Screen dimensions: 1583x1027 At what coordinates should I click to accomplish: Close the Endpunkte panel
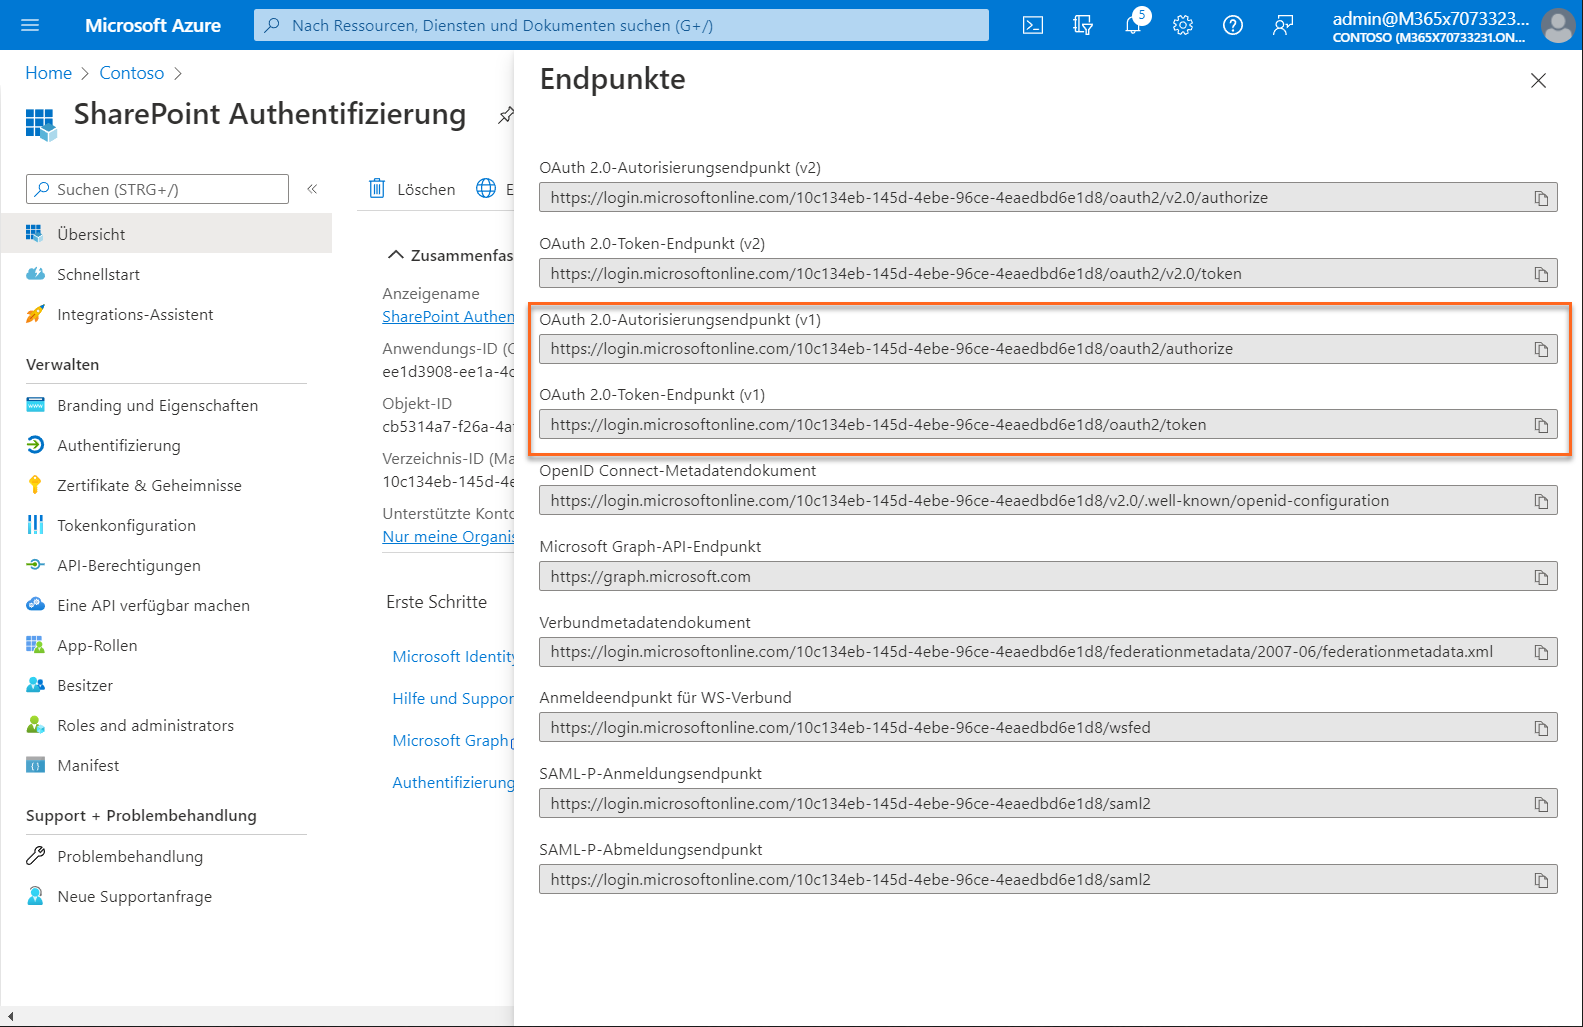(1538, 80)
